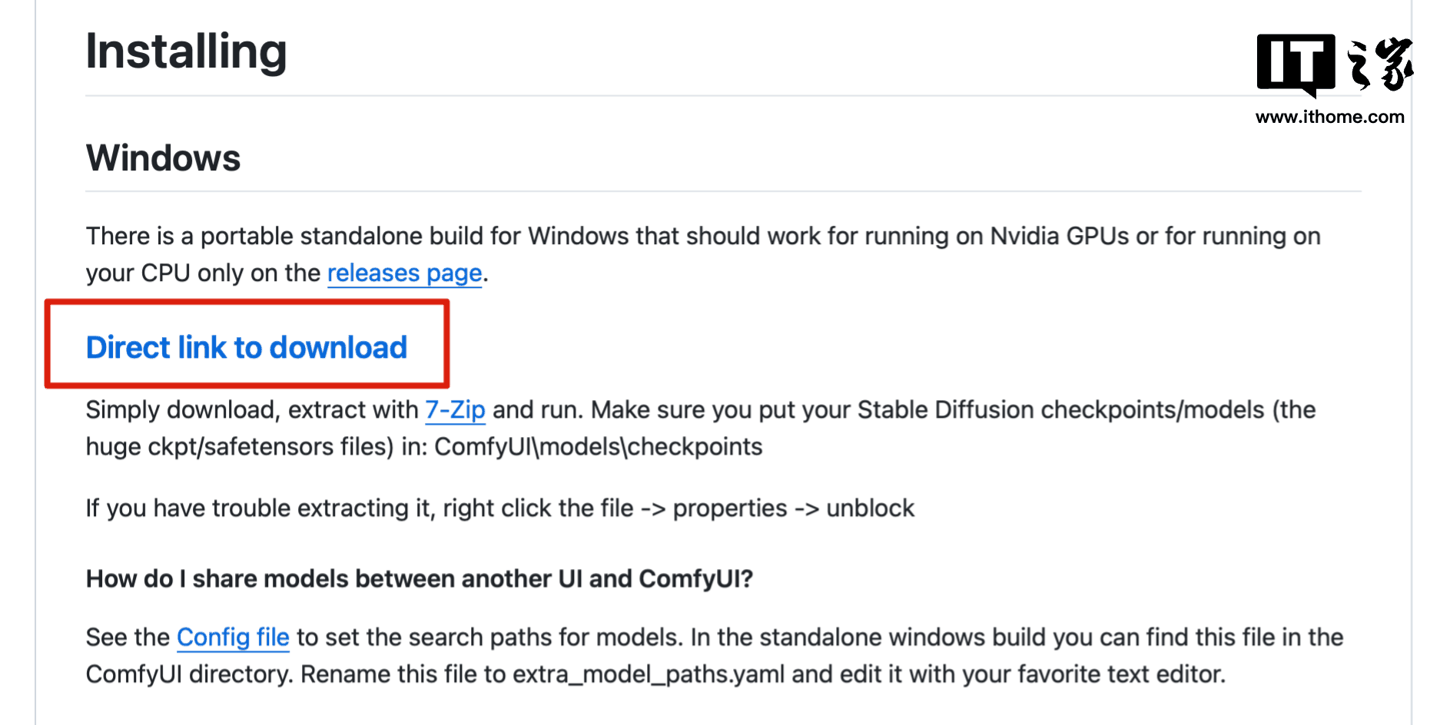Click the www.ithome.com watermark text
This screenshot has height=725, width=1440.
point(1329,117)
